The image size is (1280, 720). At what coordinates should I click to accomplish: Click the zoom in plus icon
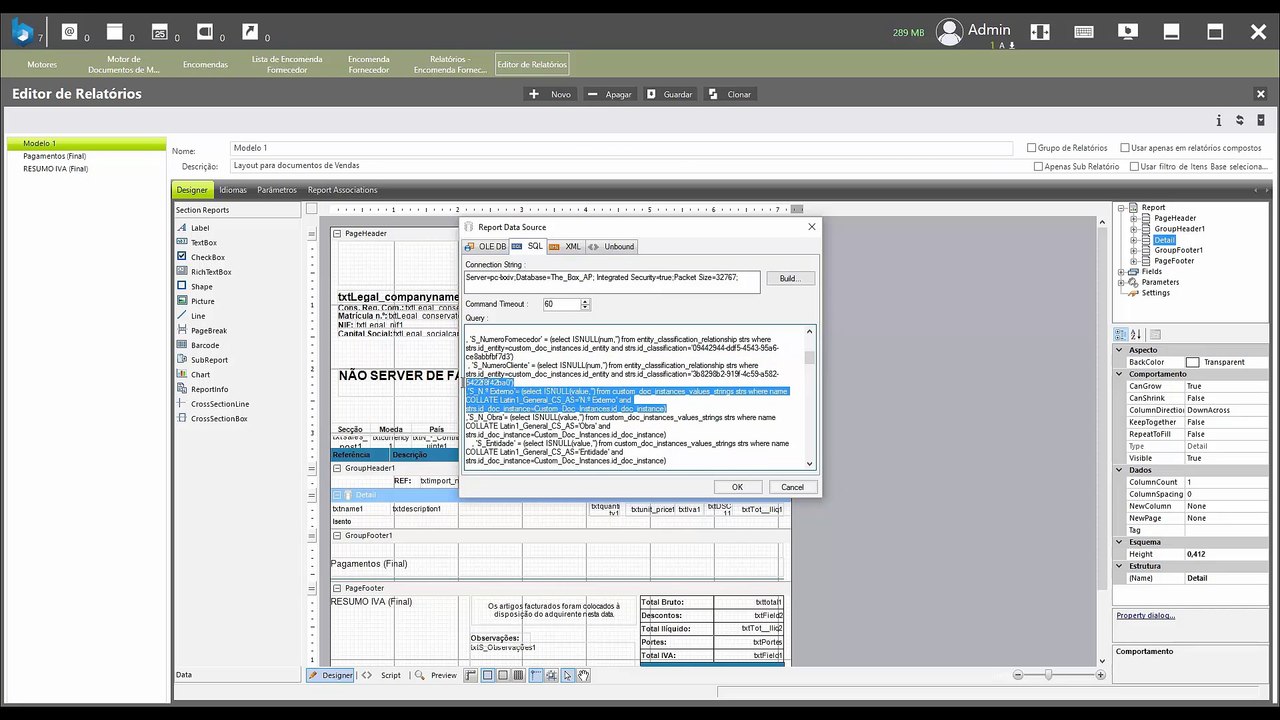[1100, 675]
